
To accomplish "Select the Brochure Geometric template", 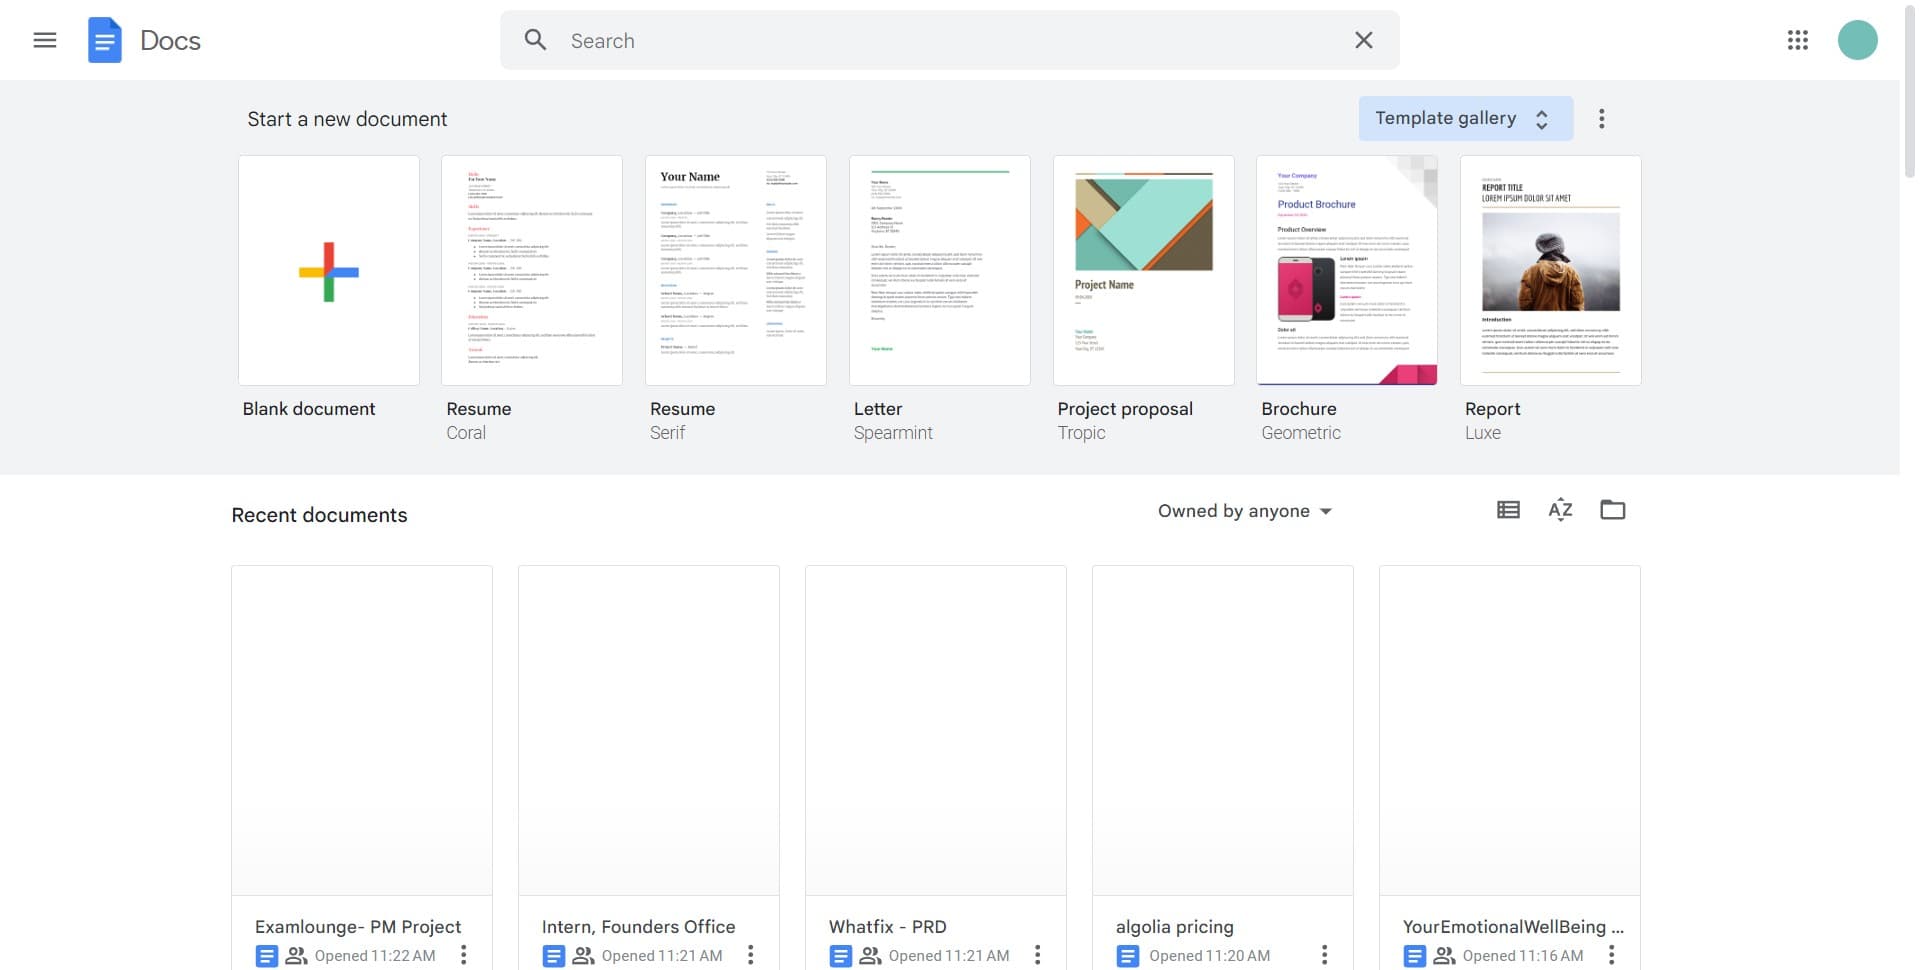I will point(1347,270).
